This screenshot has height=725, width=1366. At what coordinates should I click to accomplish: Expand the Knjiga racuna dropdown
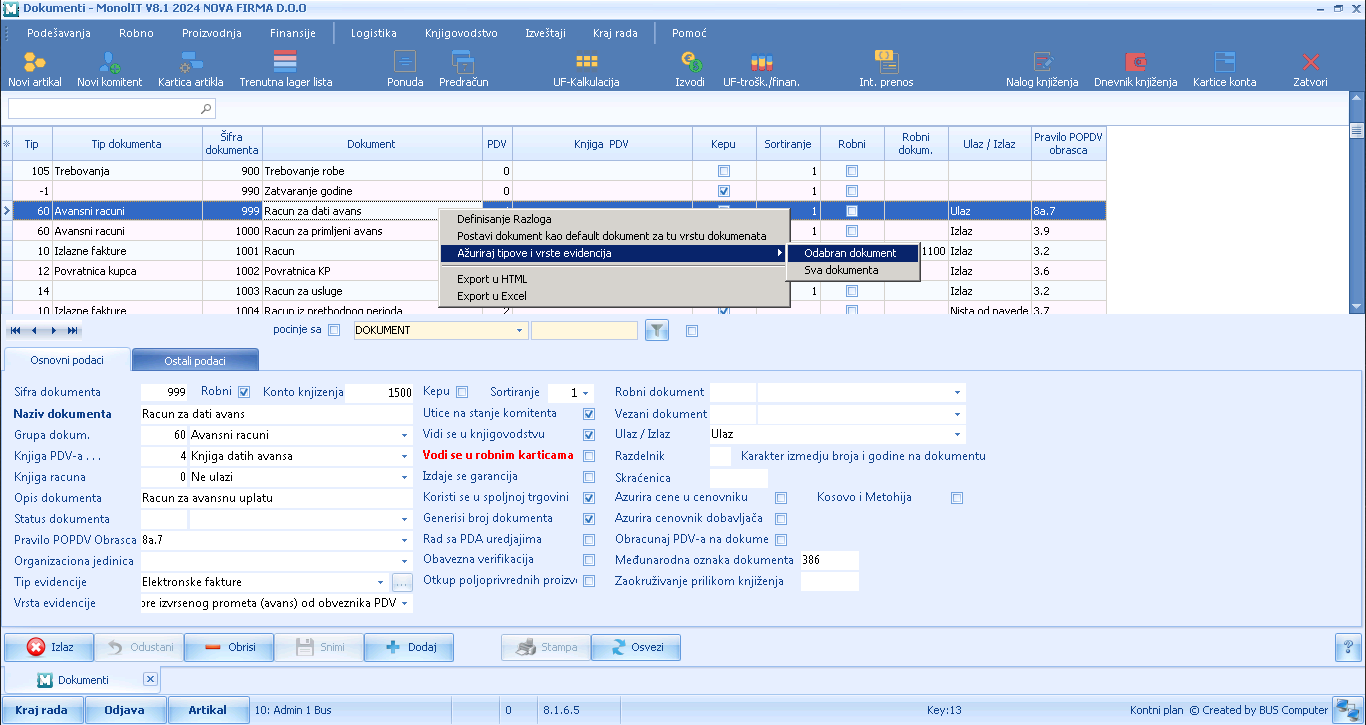click(x=405, y=478)
